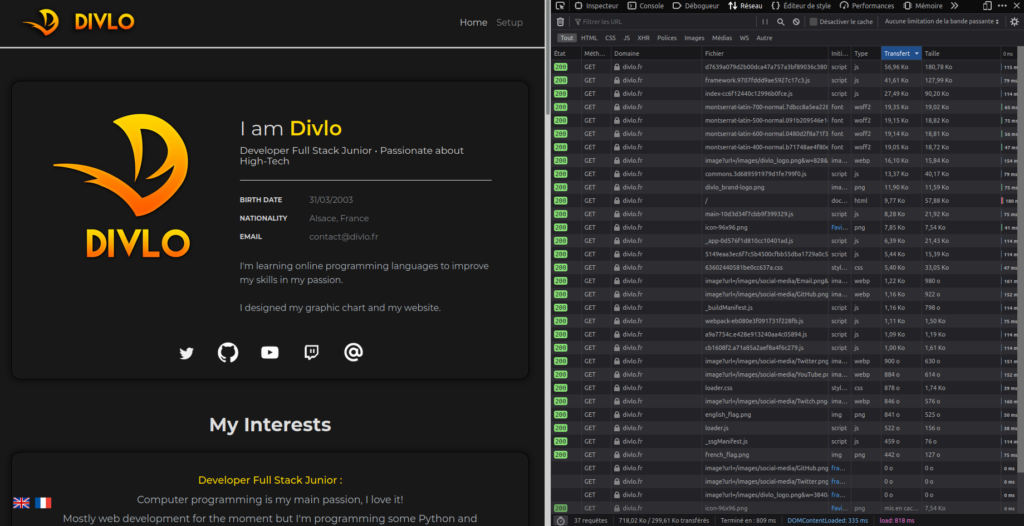Sort by Domaine column header

pyautogui.click(x=656, y=53)
